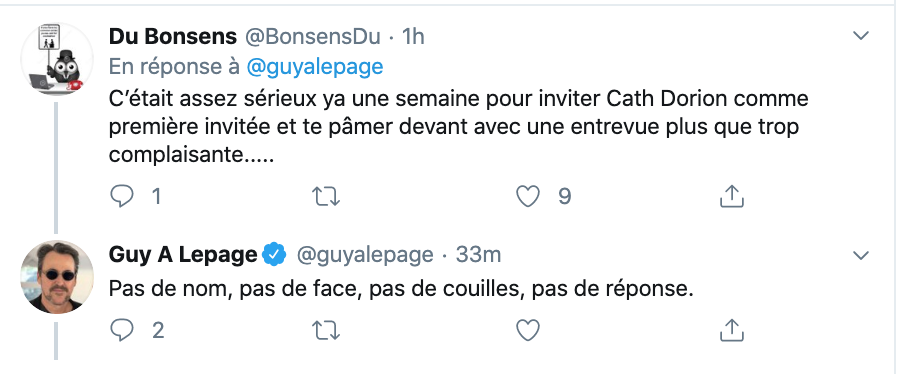Open the @guyalepage handle beside verified badge
The width and height of the screenshot is (898, 374).
(x=365, y=255)
